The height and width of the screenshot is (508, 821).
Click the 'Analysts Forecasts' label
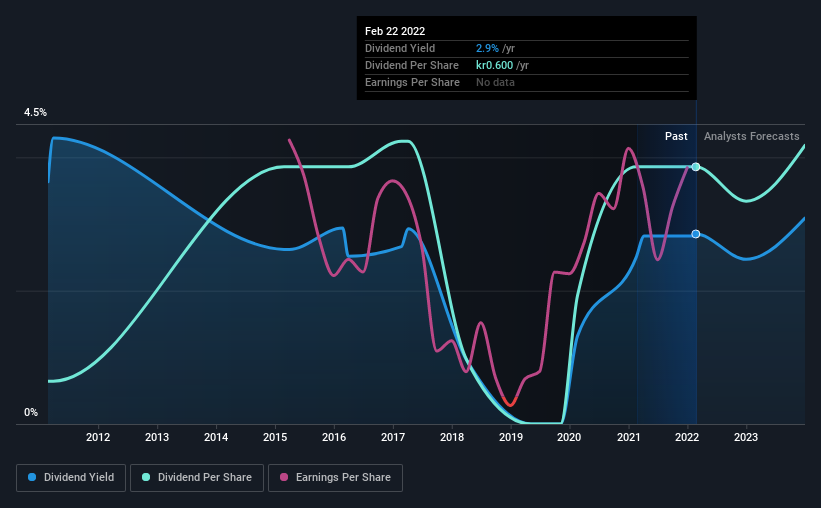(x=751, y=136)
